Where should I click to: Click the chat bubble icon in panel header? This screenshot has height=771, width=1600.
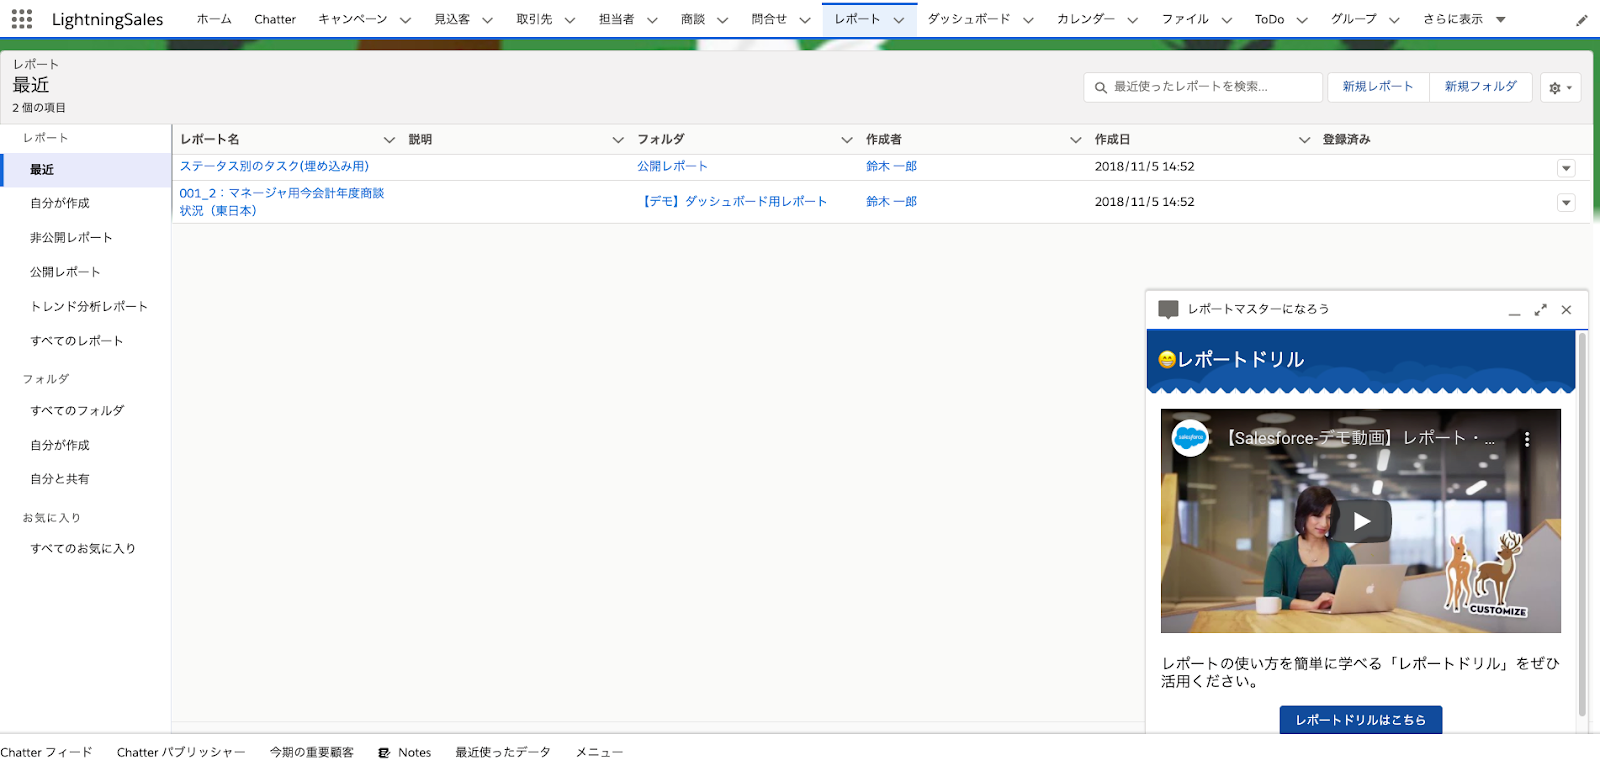(x=1168, y=310)
